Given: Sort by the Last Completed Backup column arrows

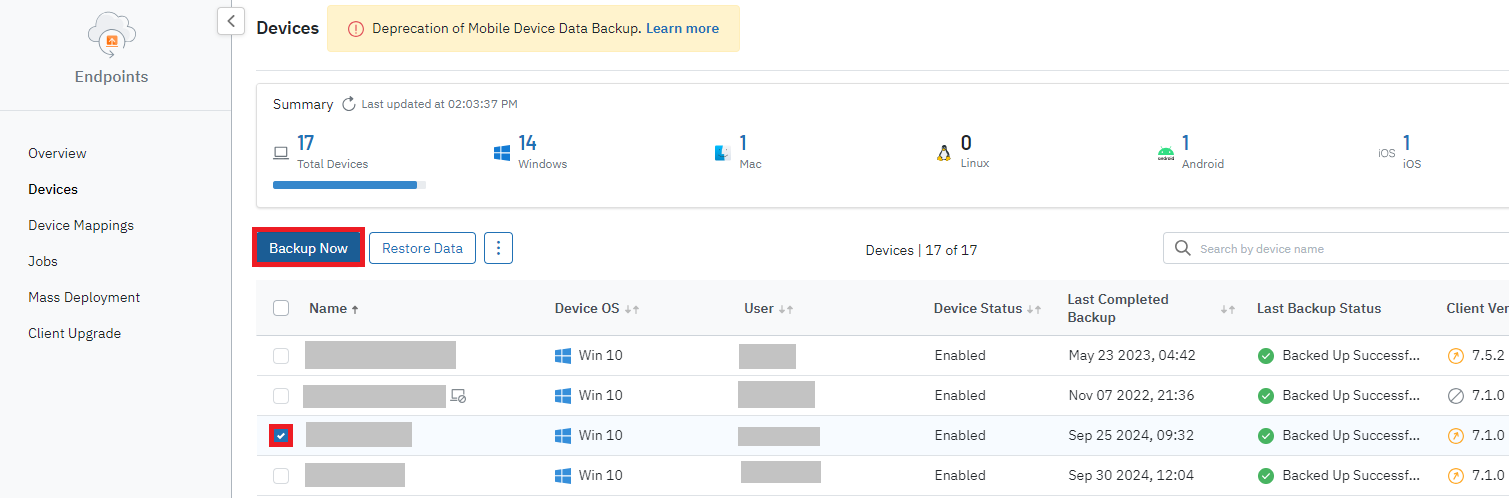Looking at the screenshot, I should pos(1228,309).
